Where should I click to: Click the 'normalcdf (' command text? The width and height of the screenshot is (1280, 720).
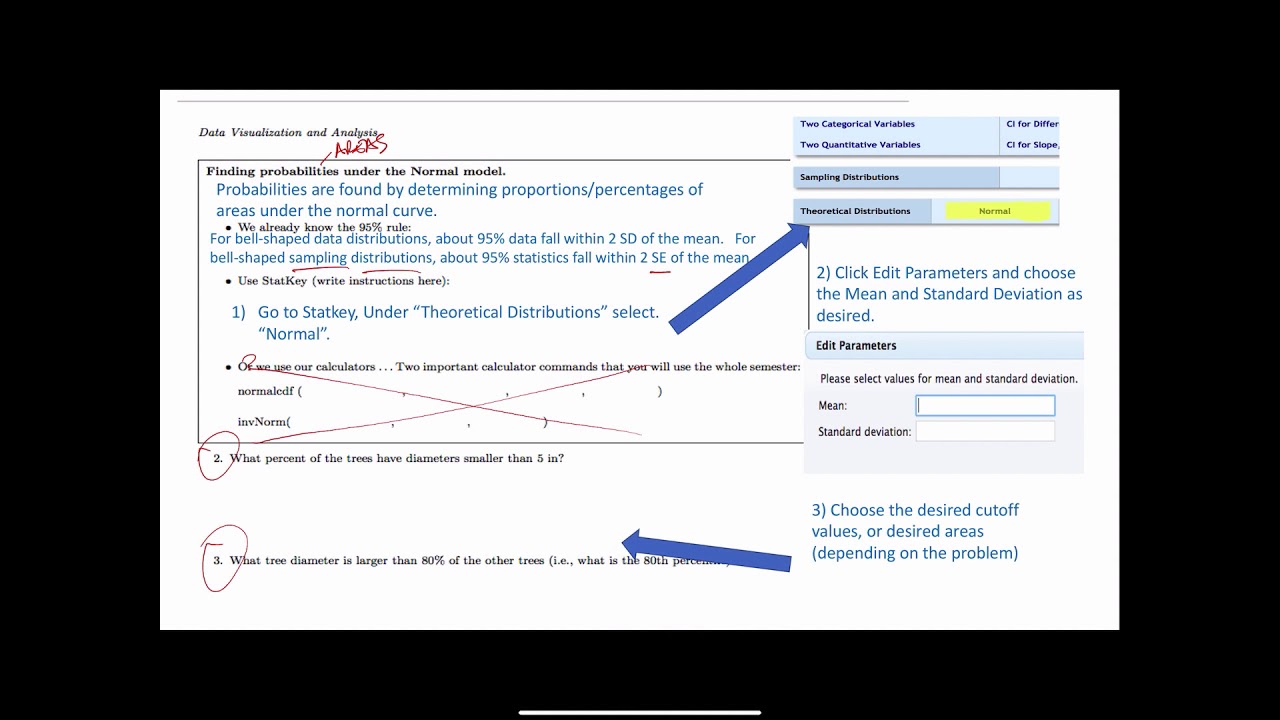point(270,391)
